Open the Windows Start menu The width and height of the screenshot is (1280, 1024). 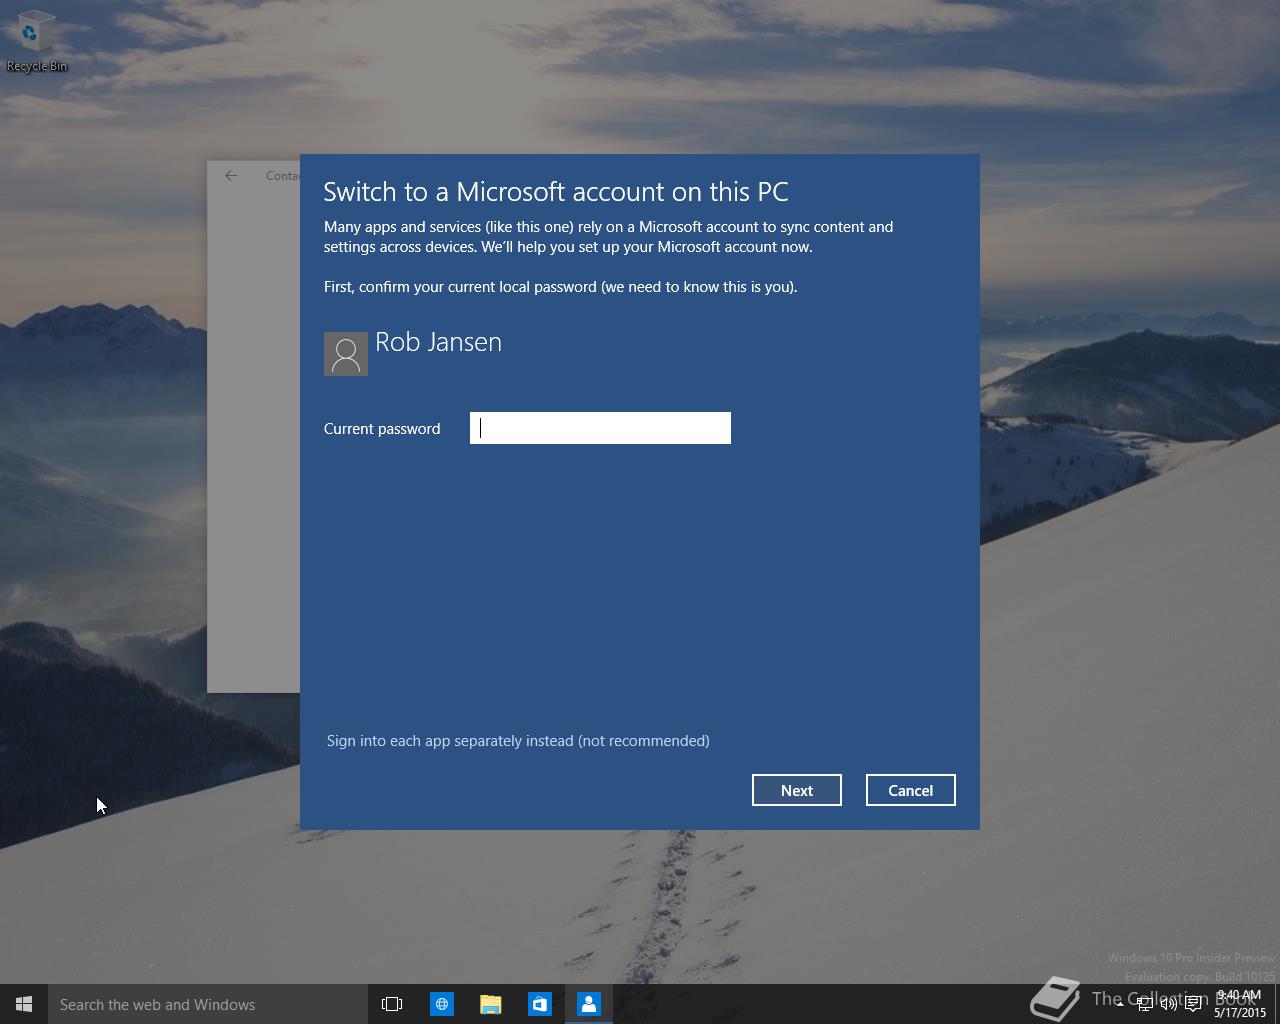click(x=24, y=1004)
